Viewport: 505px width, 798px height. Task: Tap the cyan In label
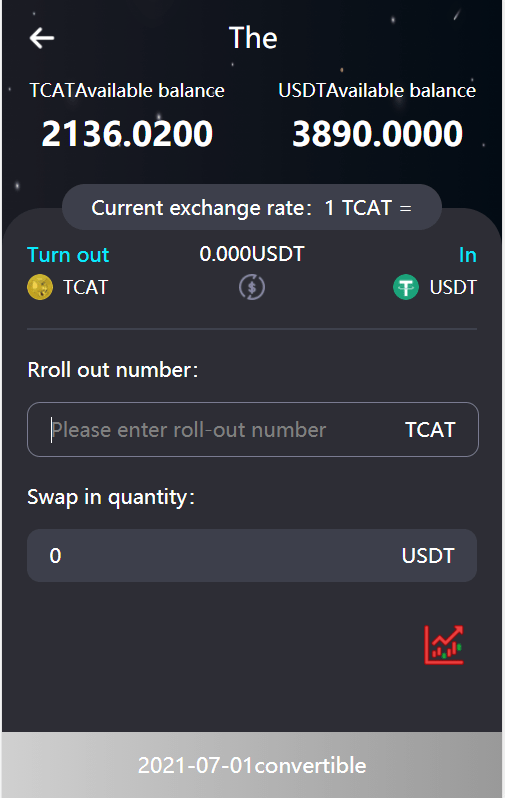click(x=468, y=255)
